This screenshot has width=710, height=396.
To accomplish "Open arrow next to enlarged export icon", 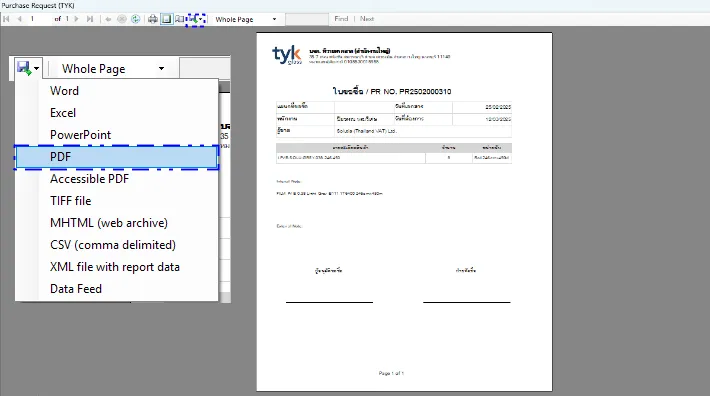I will (37, 69).
